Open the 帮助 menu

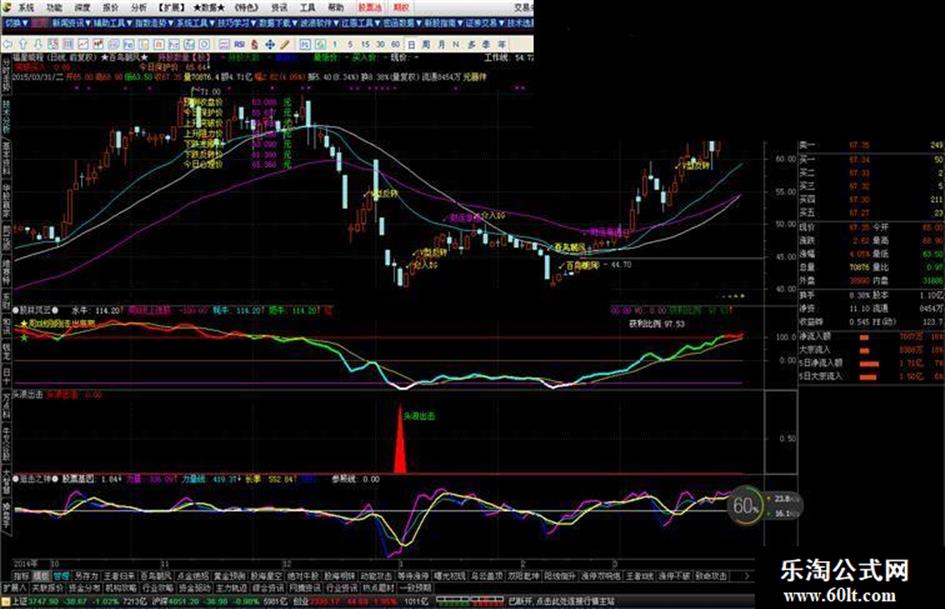pyautogui.click(x=336, y=8)
